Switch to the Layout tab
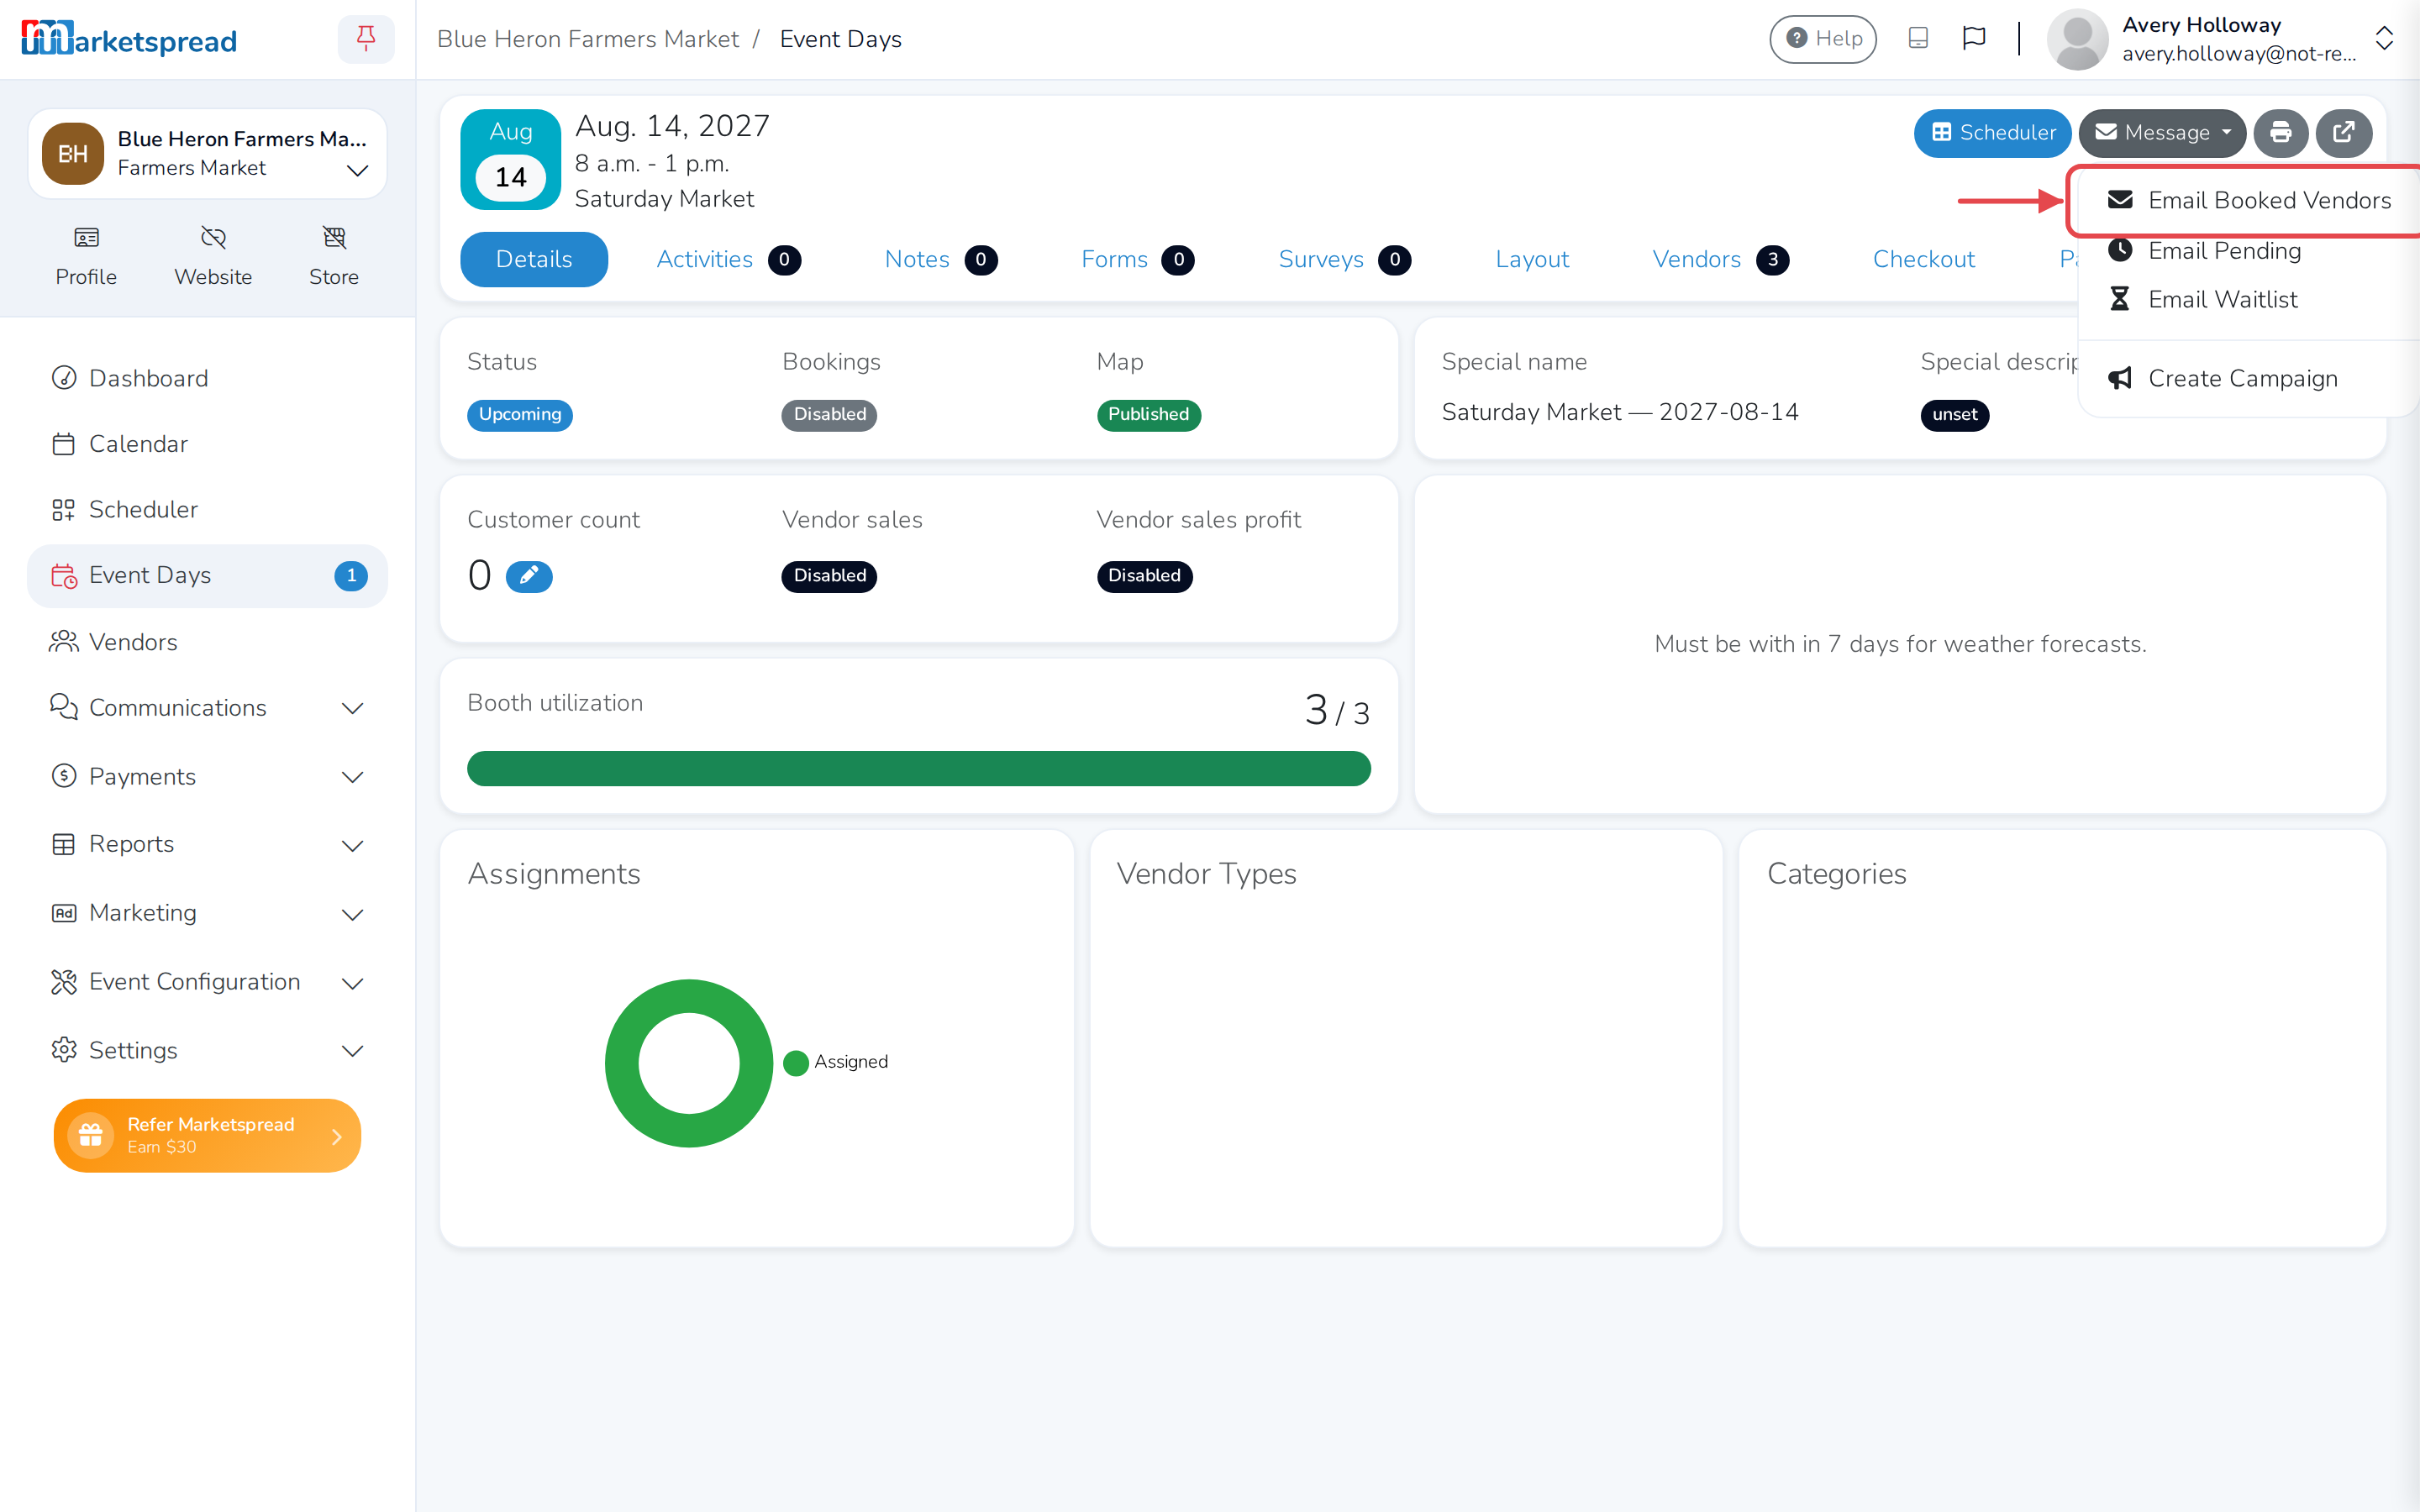The image size is (2420, 1512). pos(1532,260)
